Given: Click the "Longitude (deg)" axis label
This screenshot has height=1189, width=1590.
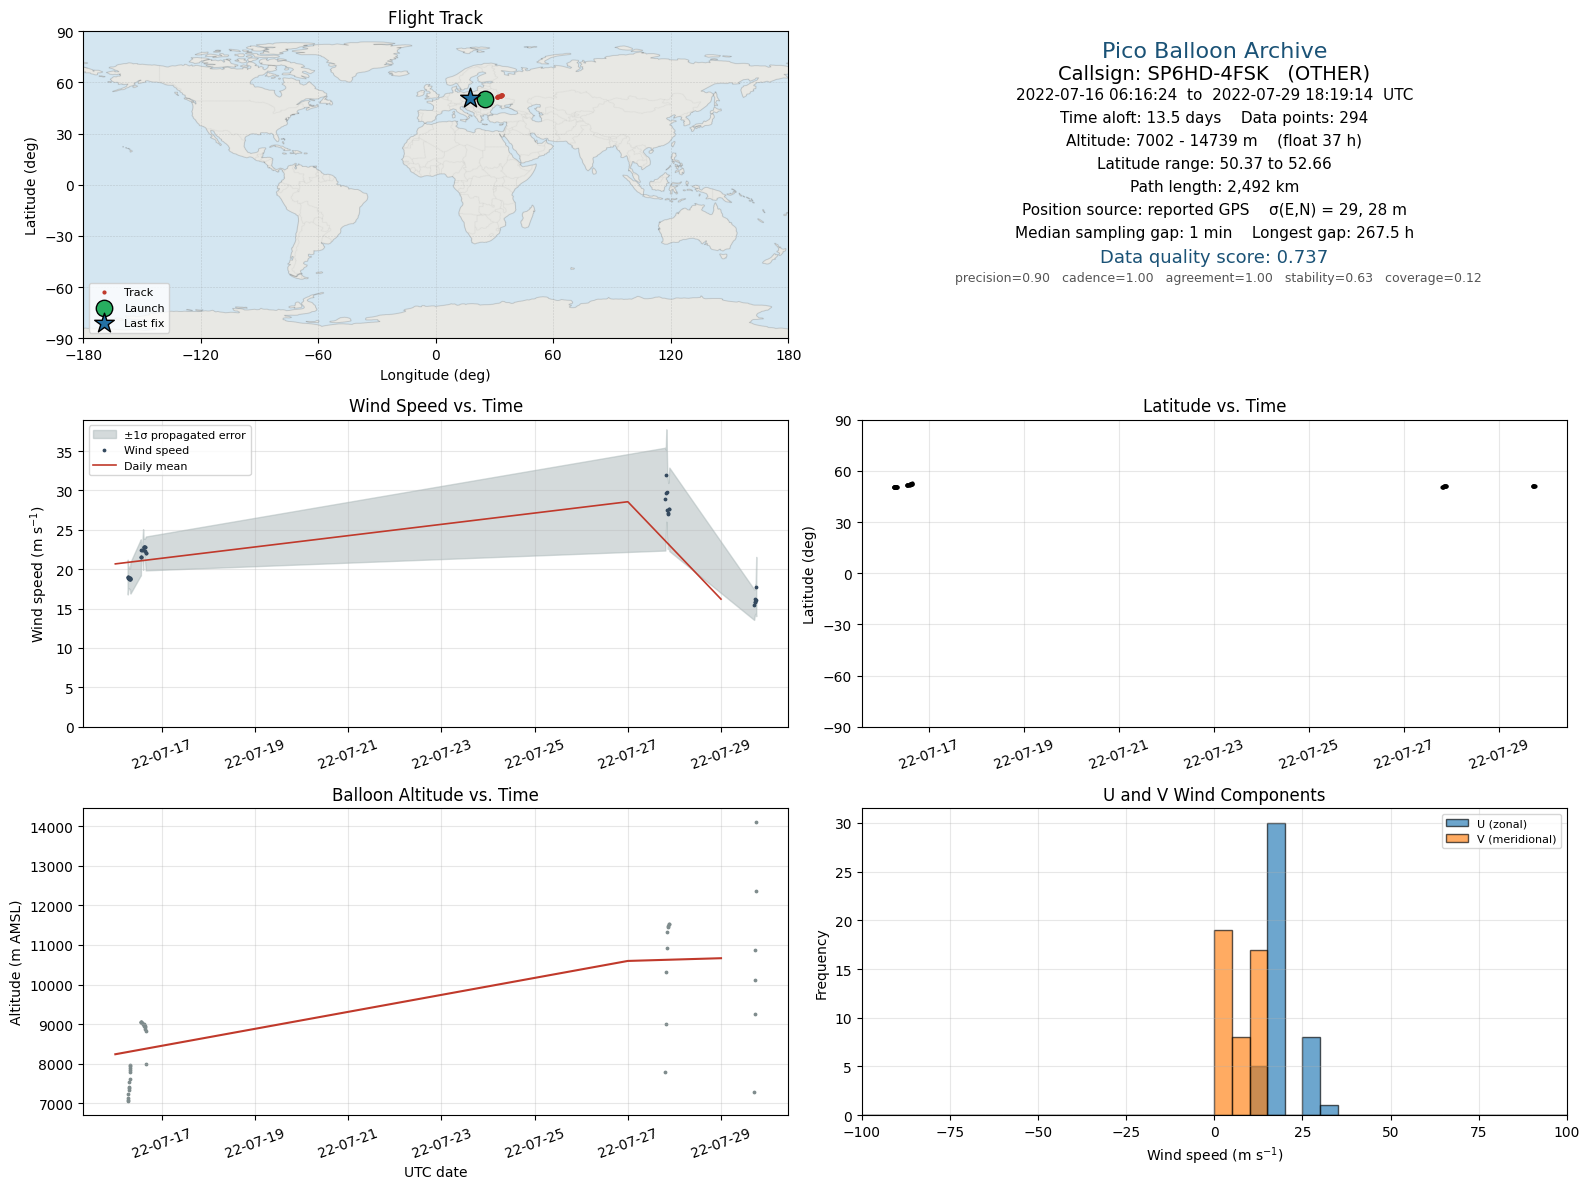Looking at the screenshot, I should 435,375.
